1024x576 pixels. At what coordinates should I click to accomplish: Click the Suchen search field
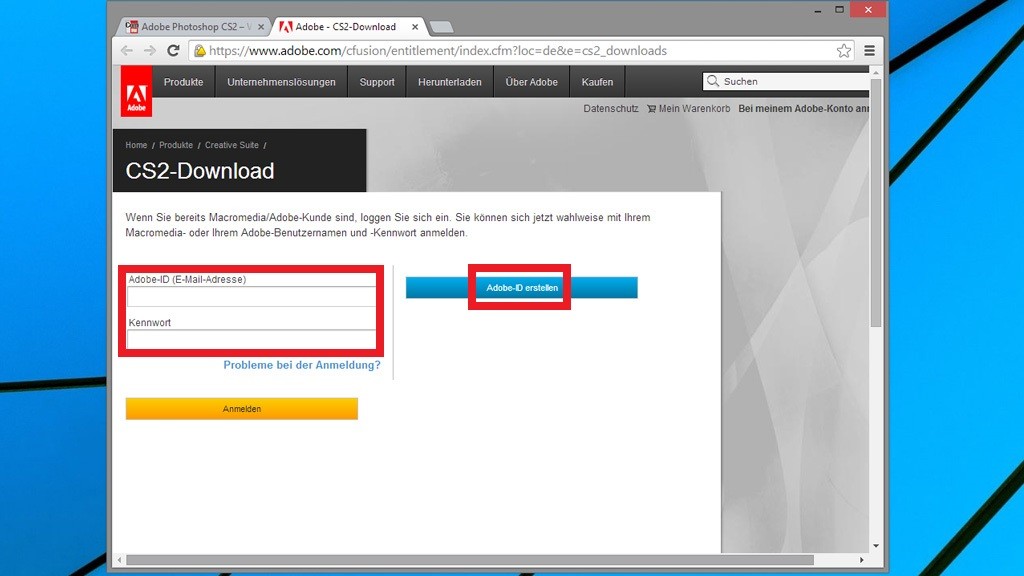786,81
